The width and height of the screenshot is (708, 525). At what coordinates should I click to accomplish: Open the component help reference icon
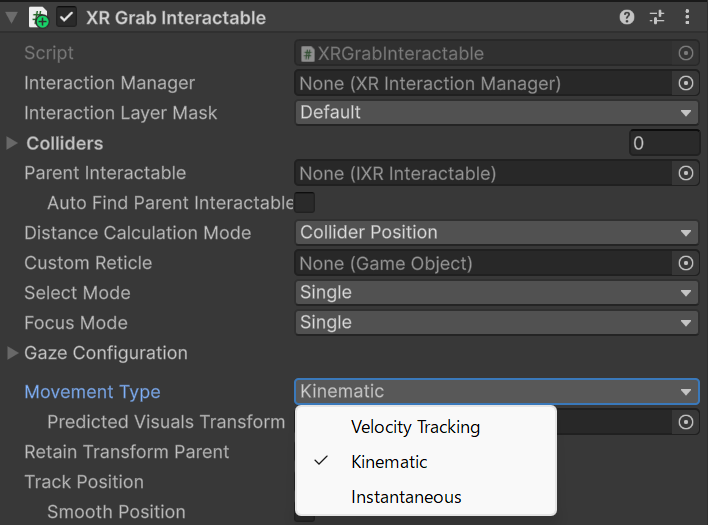[627, 17]
